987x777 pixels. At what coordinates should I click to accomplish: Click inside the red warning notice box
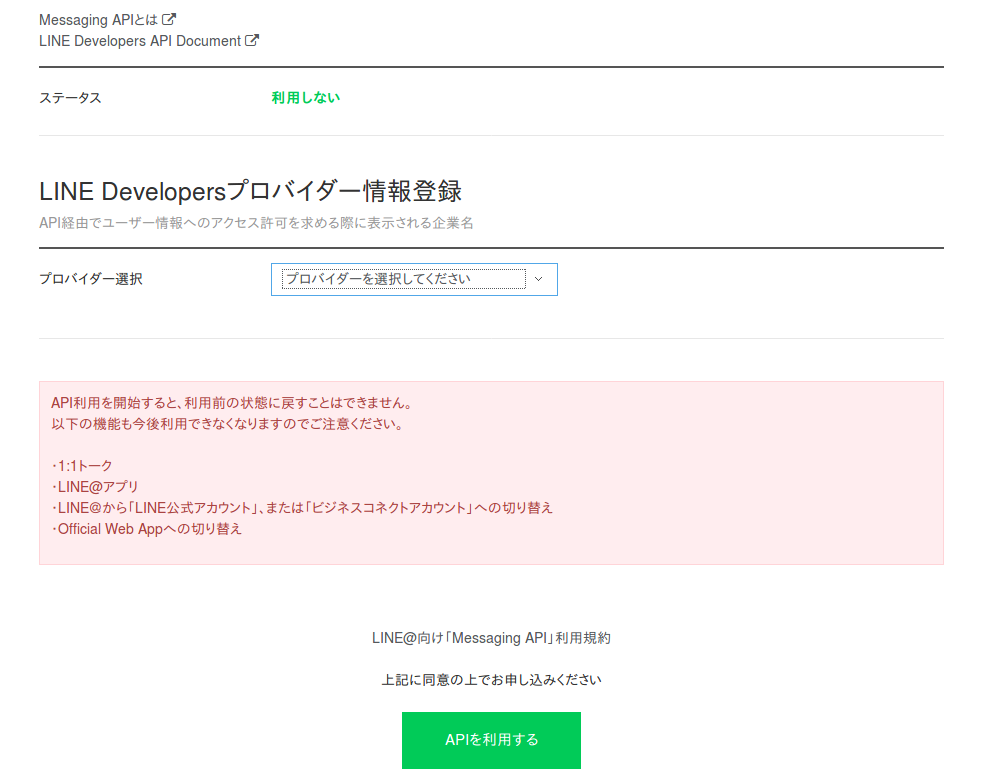click(x=490, y=470)
